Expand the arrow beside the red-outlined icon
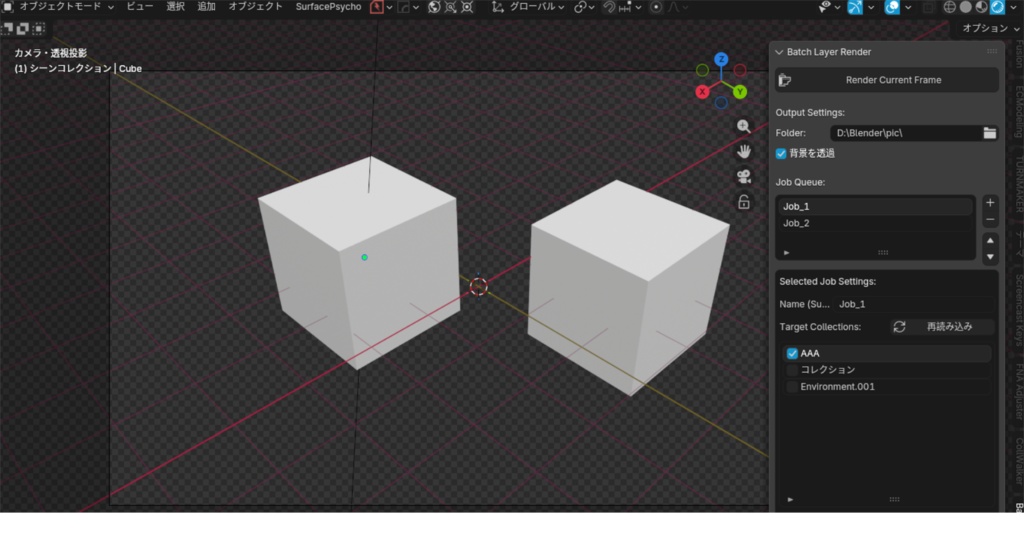The height and width of the screenshot is (555, 1024). point(389,7)
